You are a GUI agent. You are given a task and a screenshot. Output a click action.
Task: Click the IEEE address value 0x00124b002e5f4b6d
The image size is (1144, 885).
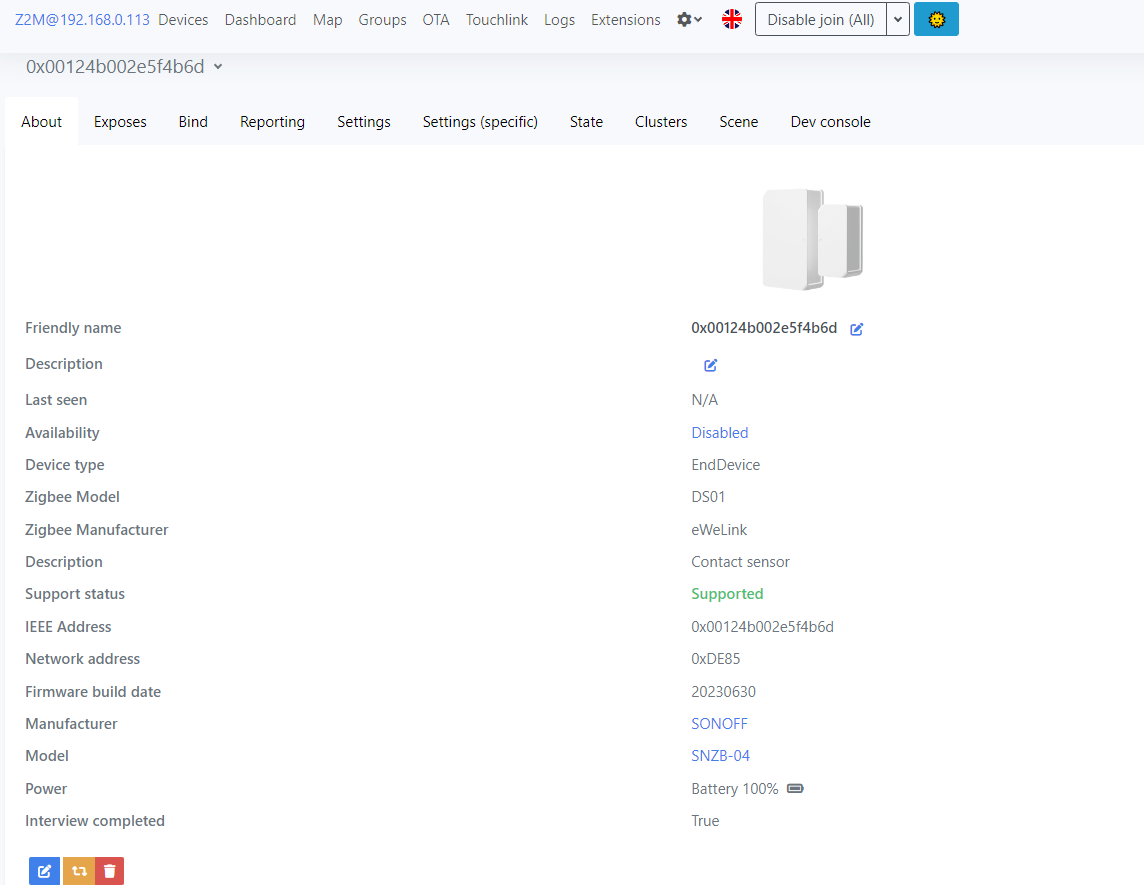point(762,627)
